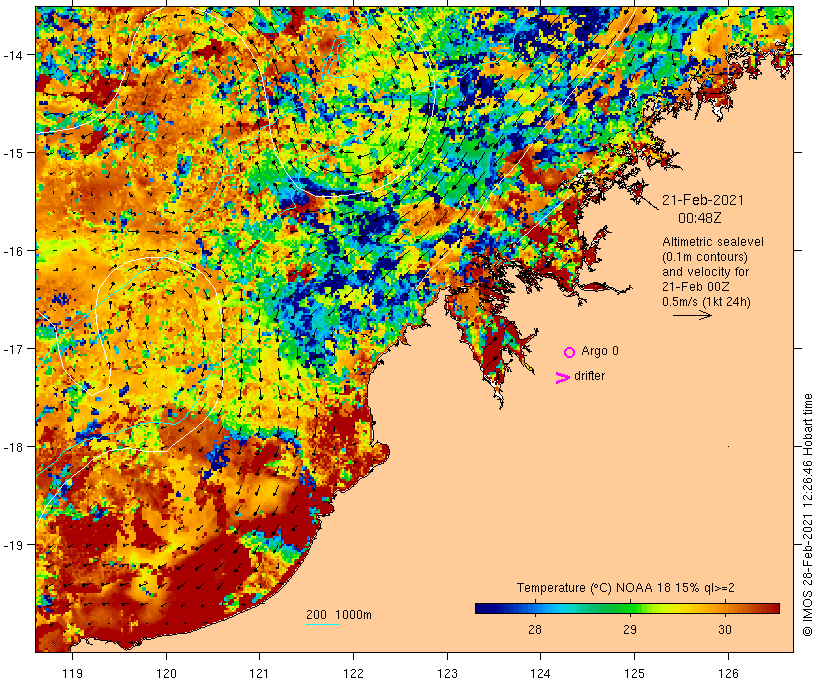Click latitude label '-14'
Image resolution: width=820 pixels, height=680 pixels.
coord(12,55)
